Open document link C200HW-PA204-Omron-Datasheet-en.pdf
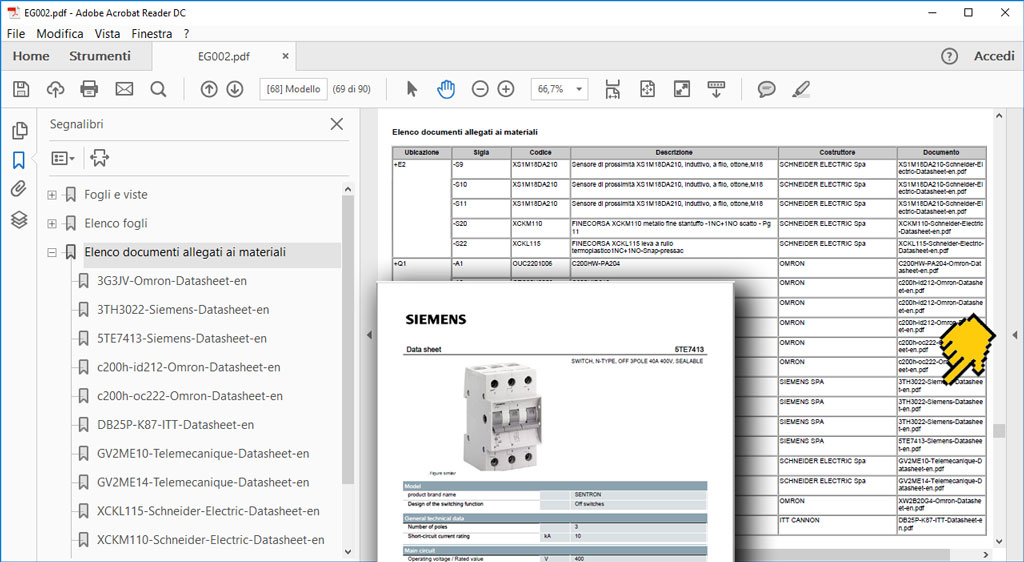Image resolution: width=1024 pixels, height=562 pixels. 940,267
